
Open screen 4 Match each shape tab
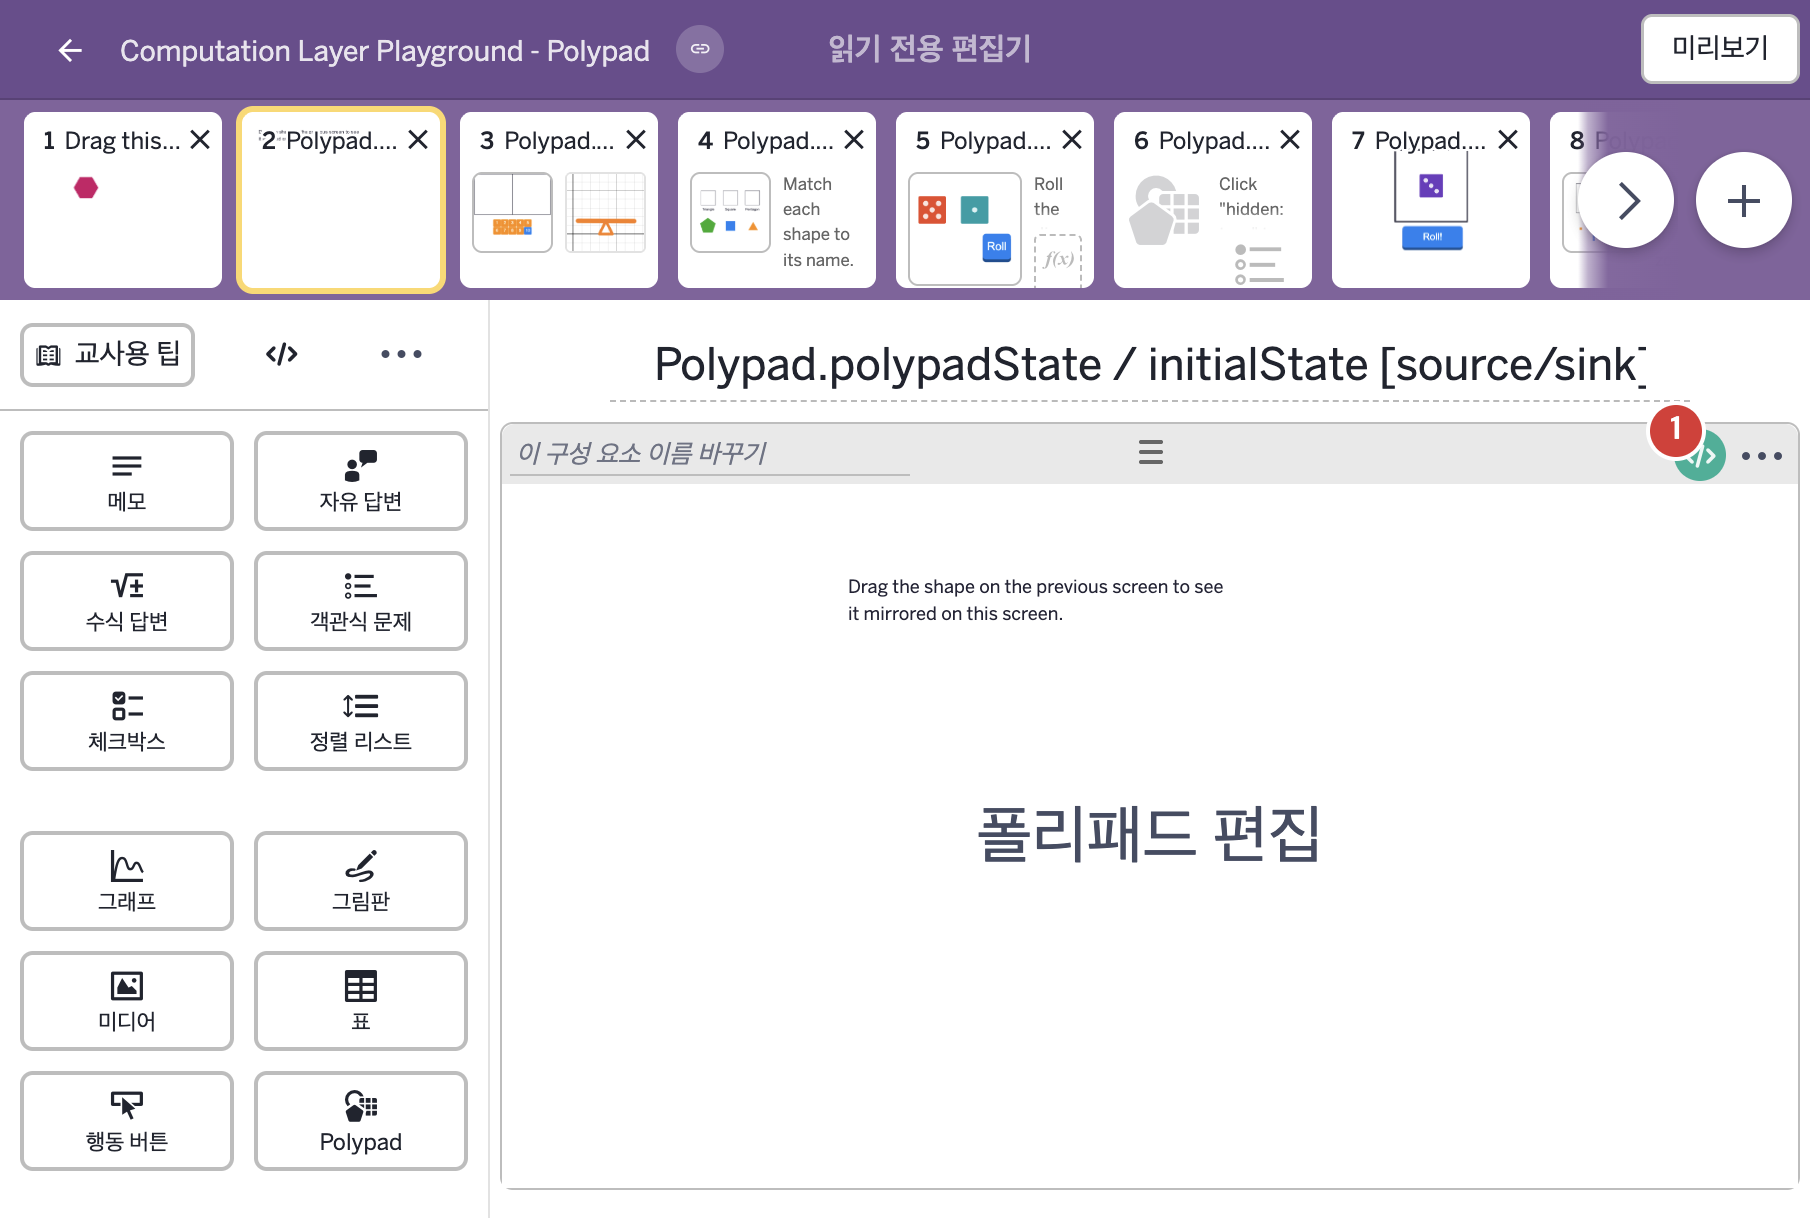pyautogui.click(x=777, y=200)
